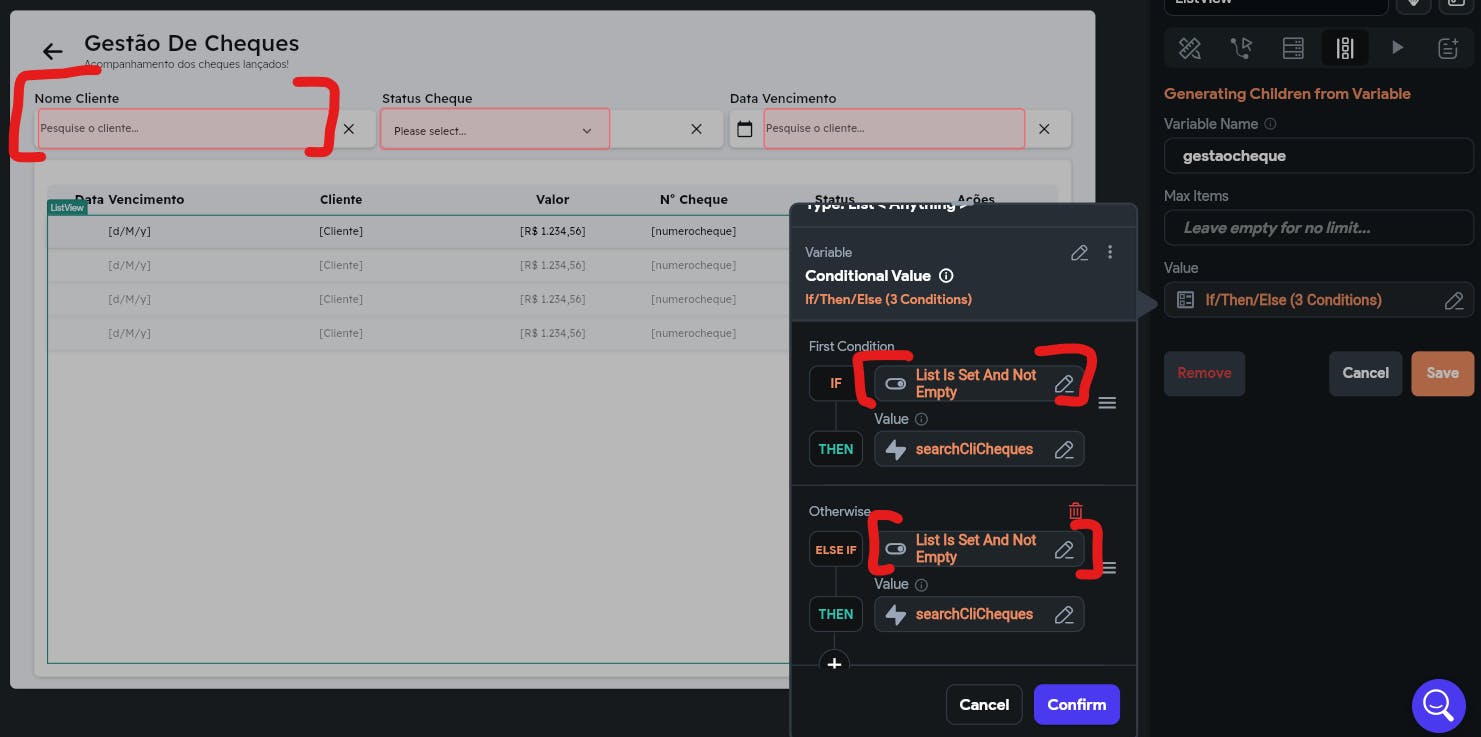The width and height of the screenshot is (1481, 737).
Task: Edit the If/Then/Else value in right panel
Action: click(1454, 300)
